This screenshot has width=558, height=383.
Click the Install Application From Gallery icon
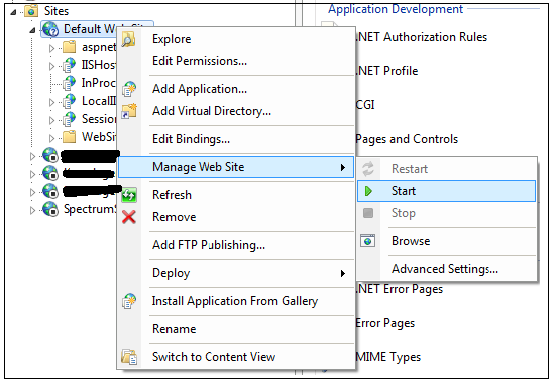pos(129,301)
